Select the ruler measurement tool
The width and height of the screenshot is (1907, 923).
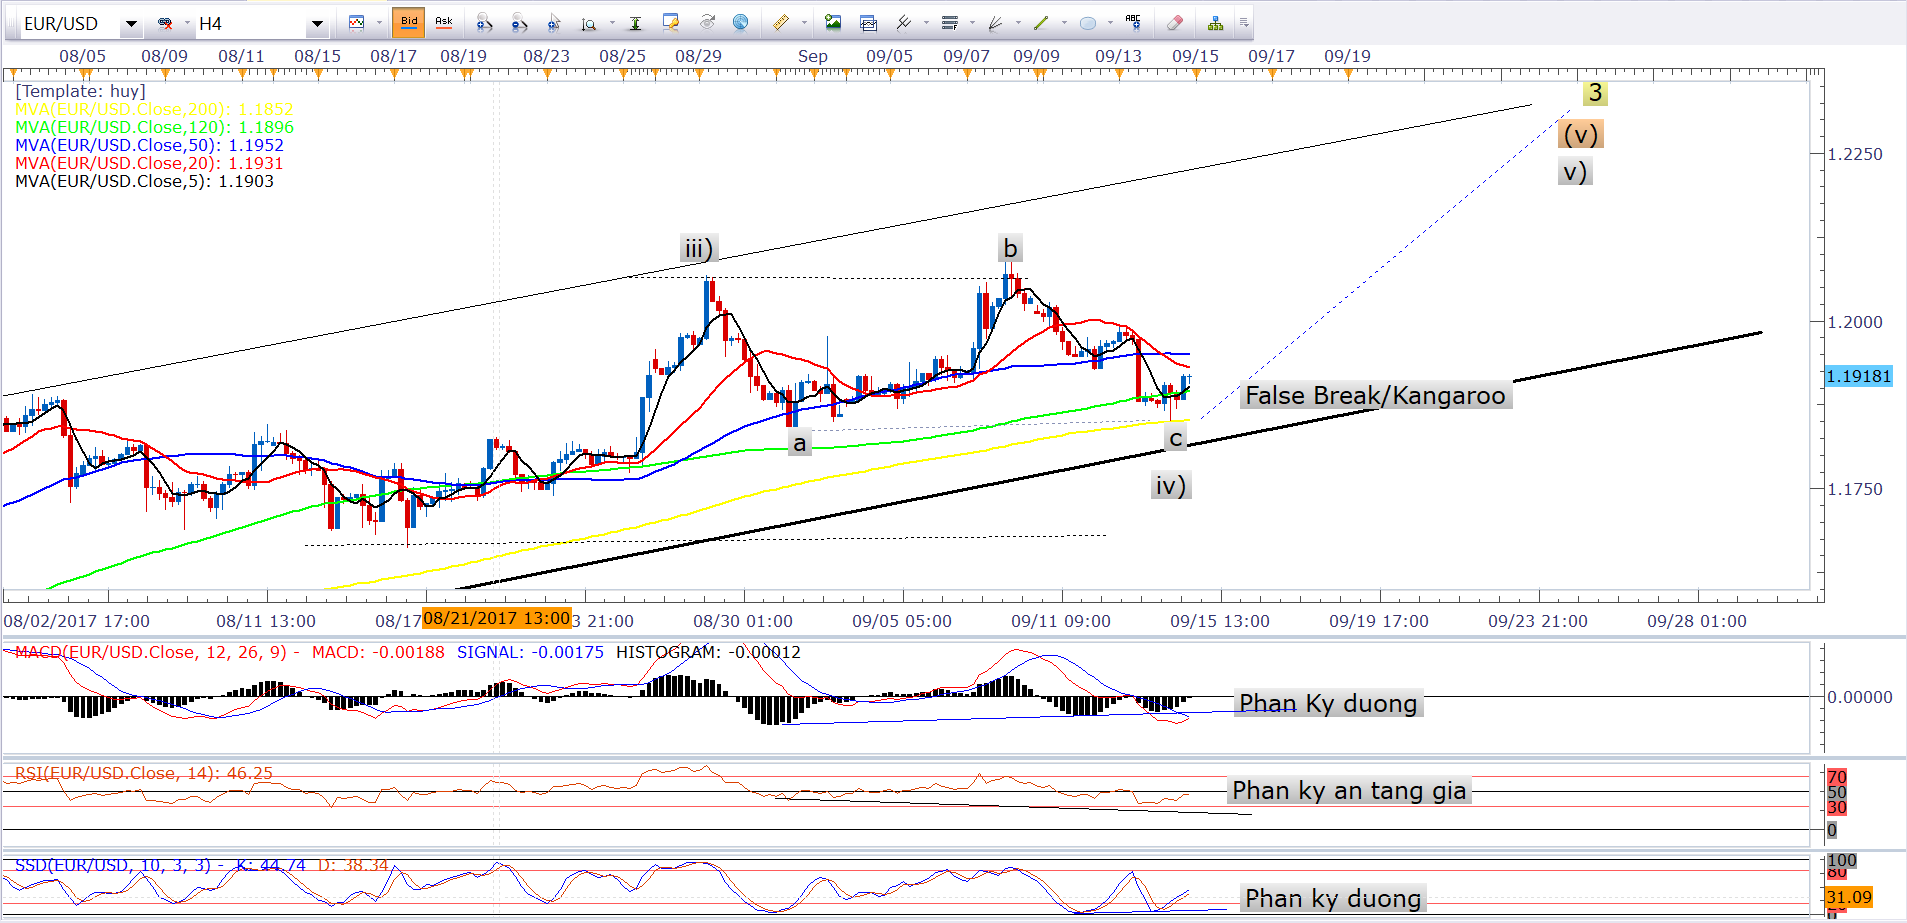pyautogui.click(x=781, y=23)
